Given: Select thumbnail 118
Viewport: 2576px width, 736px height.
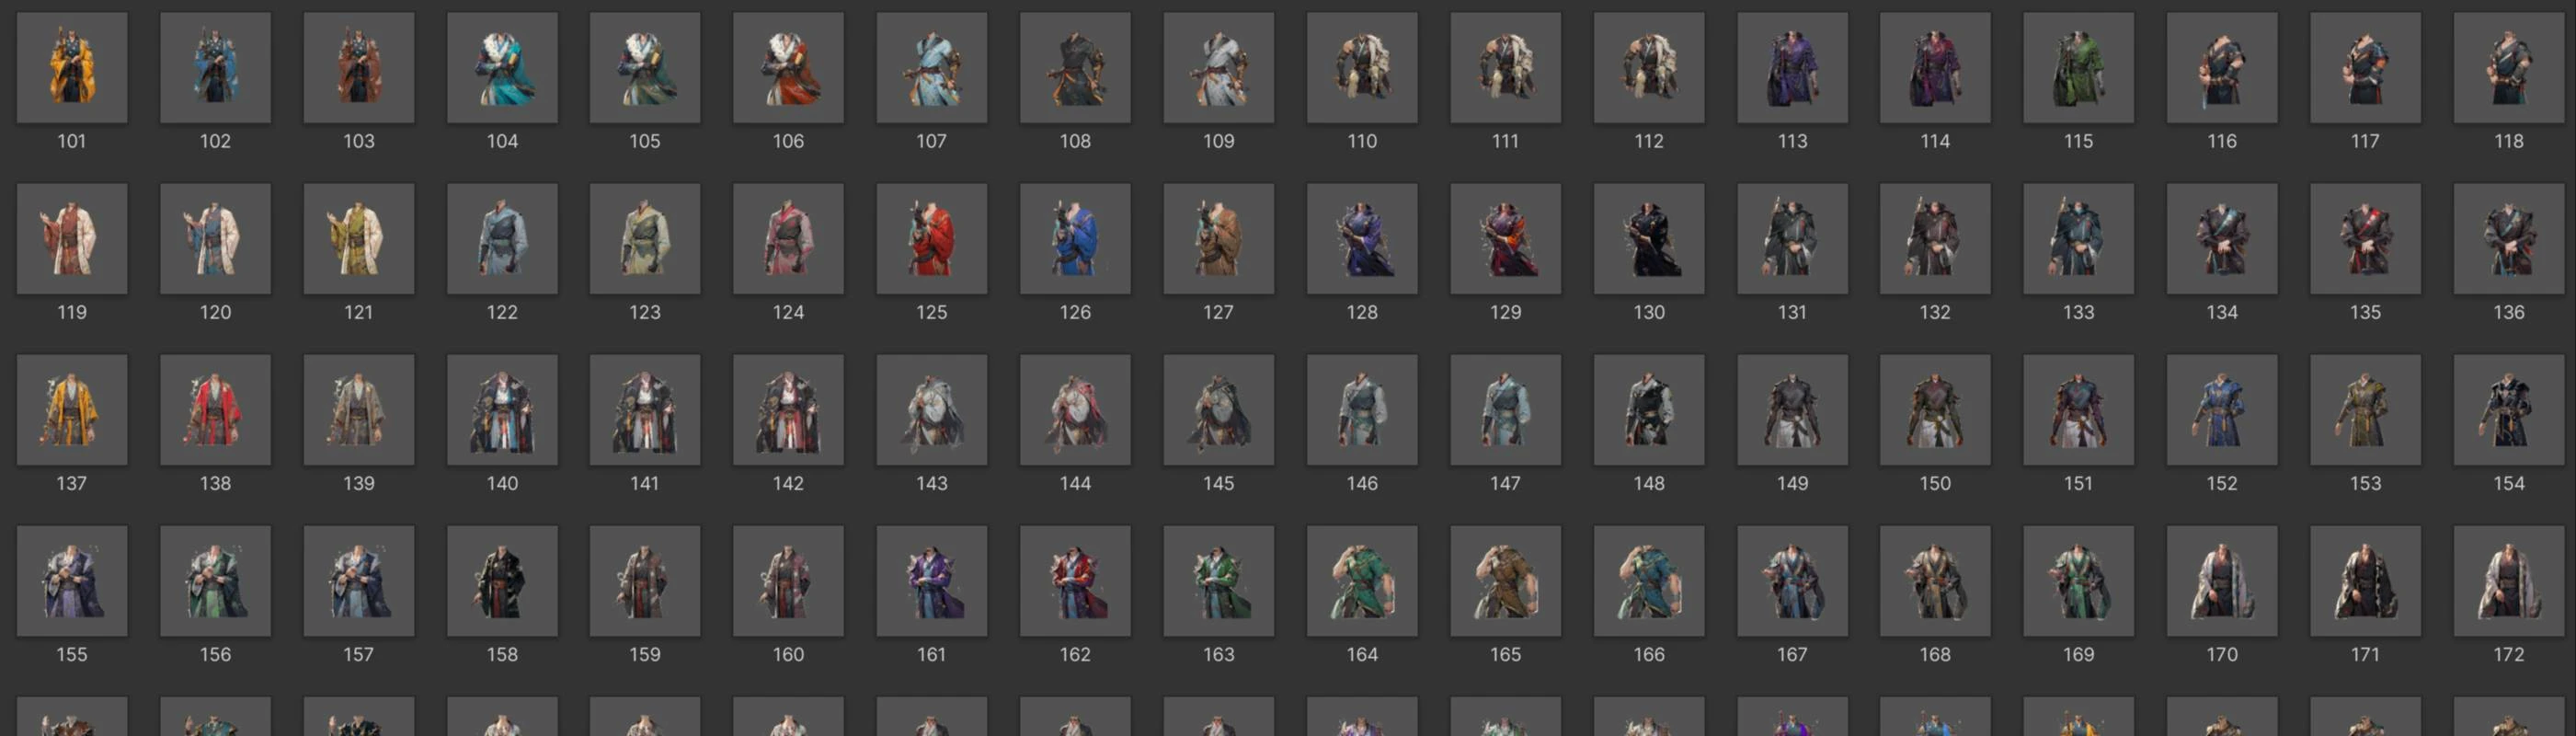Looking at the screenshot, I should pyautogui.click(x=2508, y=68).
